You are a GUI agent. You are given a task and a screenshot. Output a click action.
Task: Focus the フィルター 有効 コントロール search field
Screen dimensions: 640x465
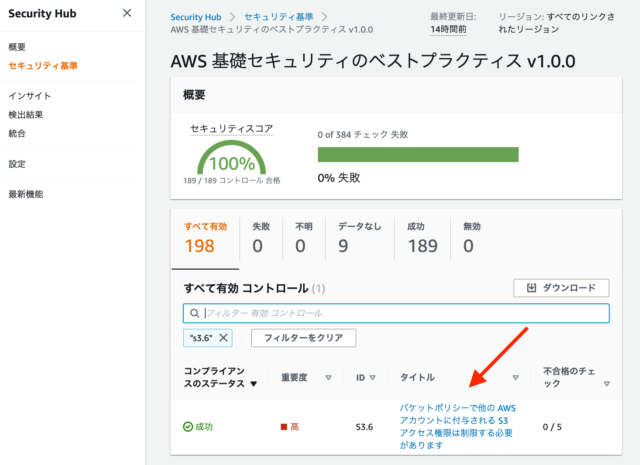tap(400, 313)
